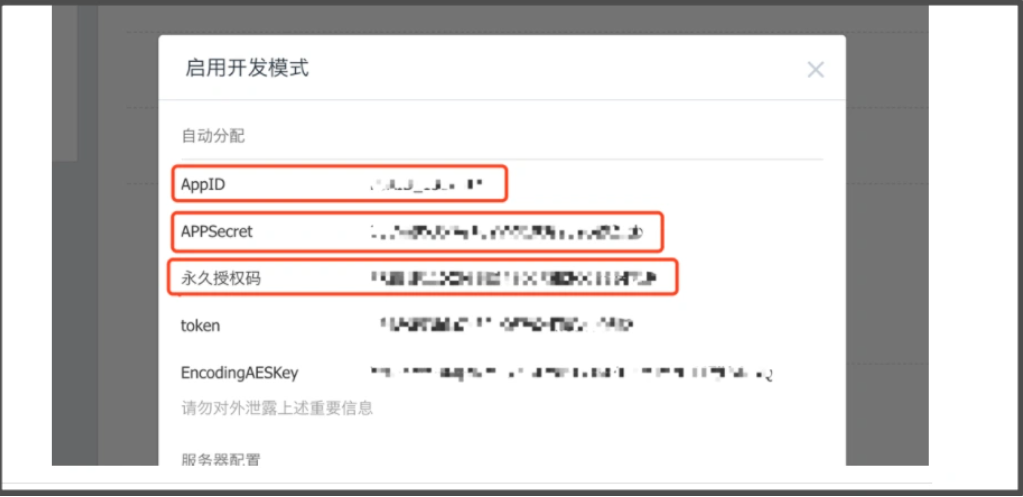The height and width of the screenshot is (497, 1023).
Task: Click the dimmed overlay left of the dialog
Action: click(128, 261)
